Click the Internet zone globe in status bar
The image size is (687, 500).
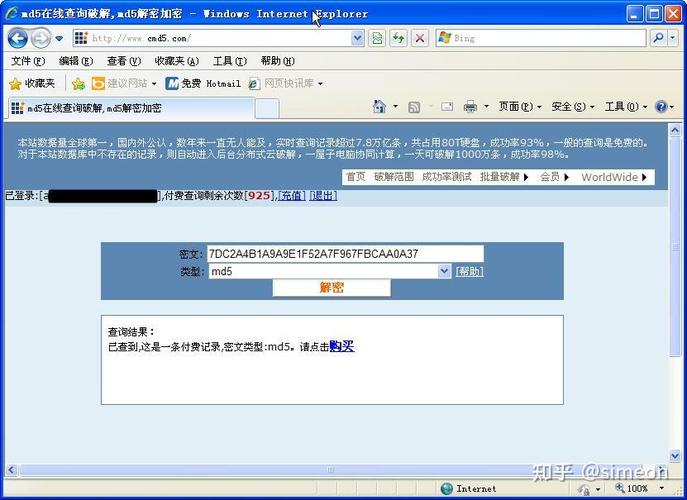pyautogui.click(x=446, y=488)
